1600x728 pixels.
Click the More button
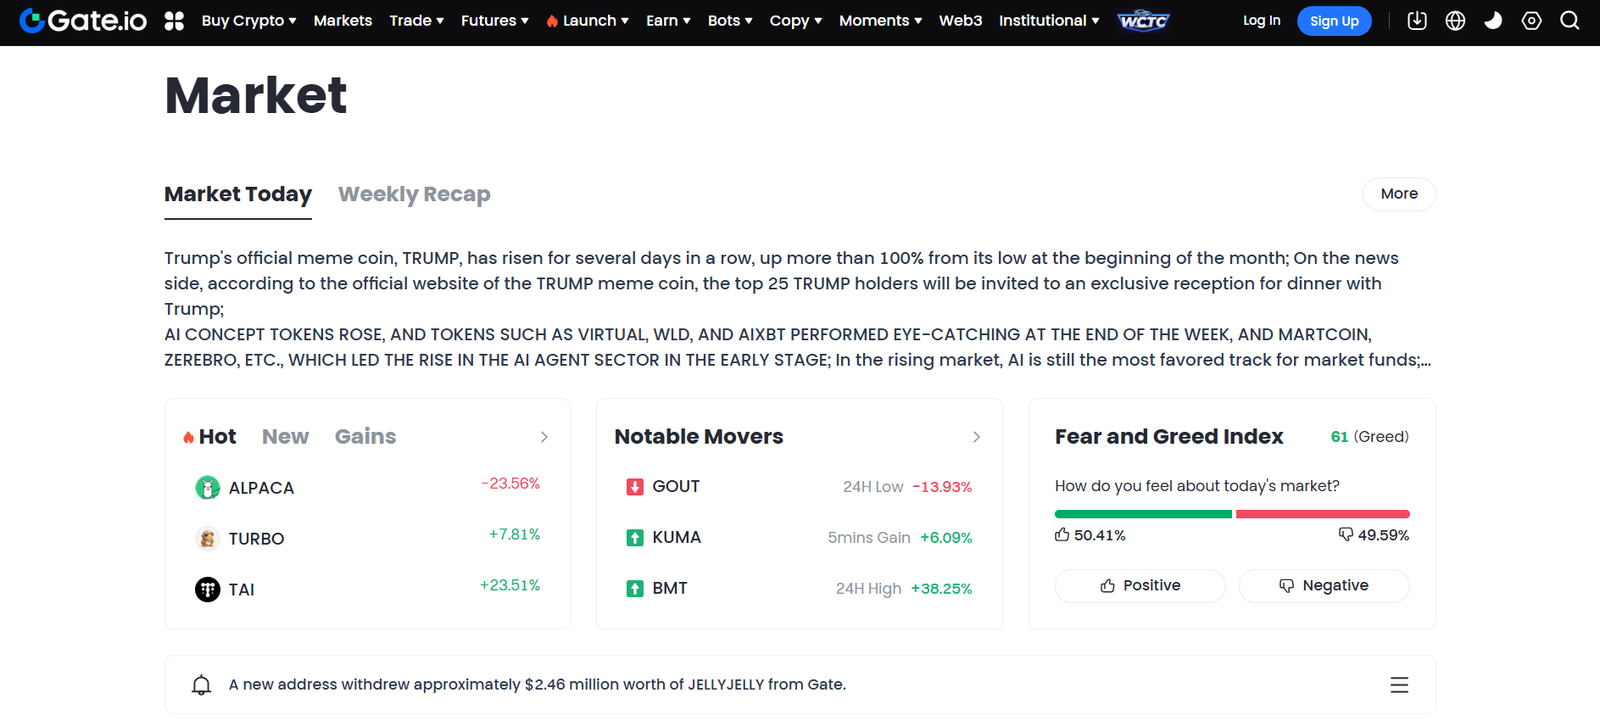click(1399, 194)
